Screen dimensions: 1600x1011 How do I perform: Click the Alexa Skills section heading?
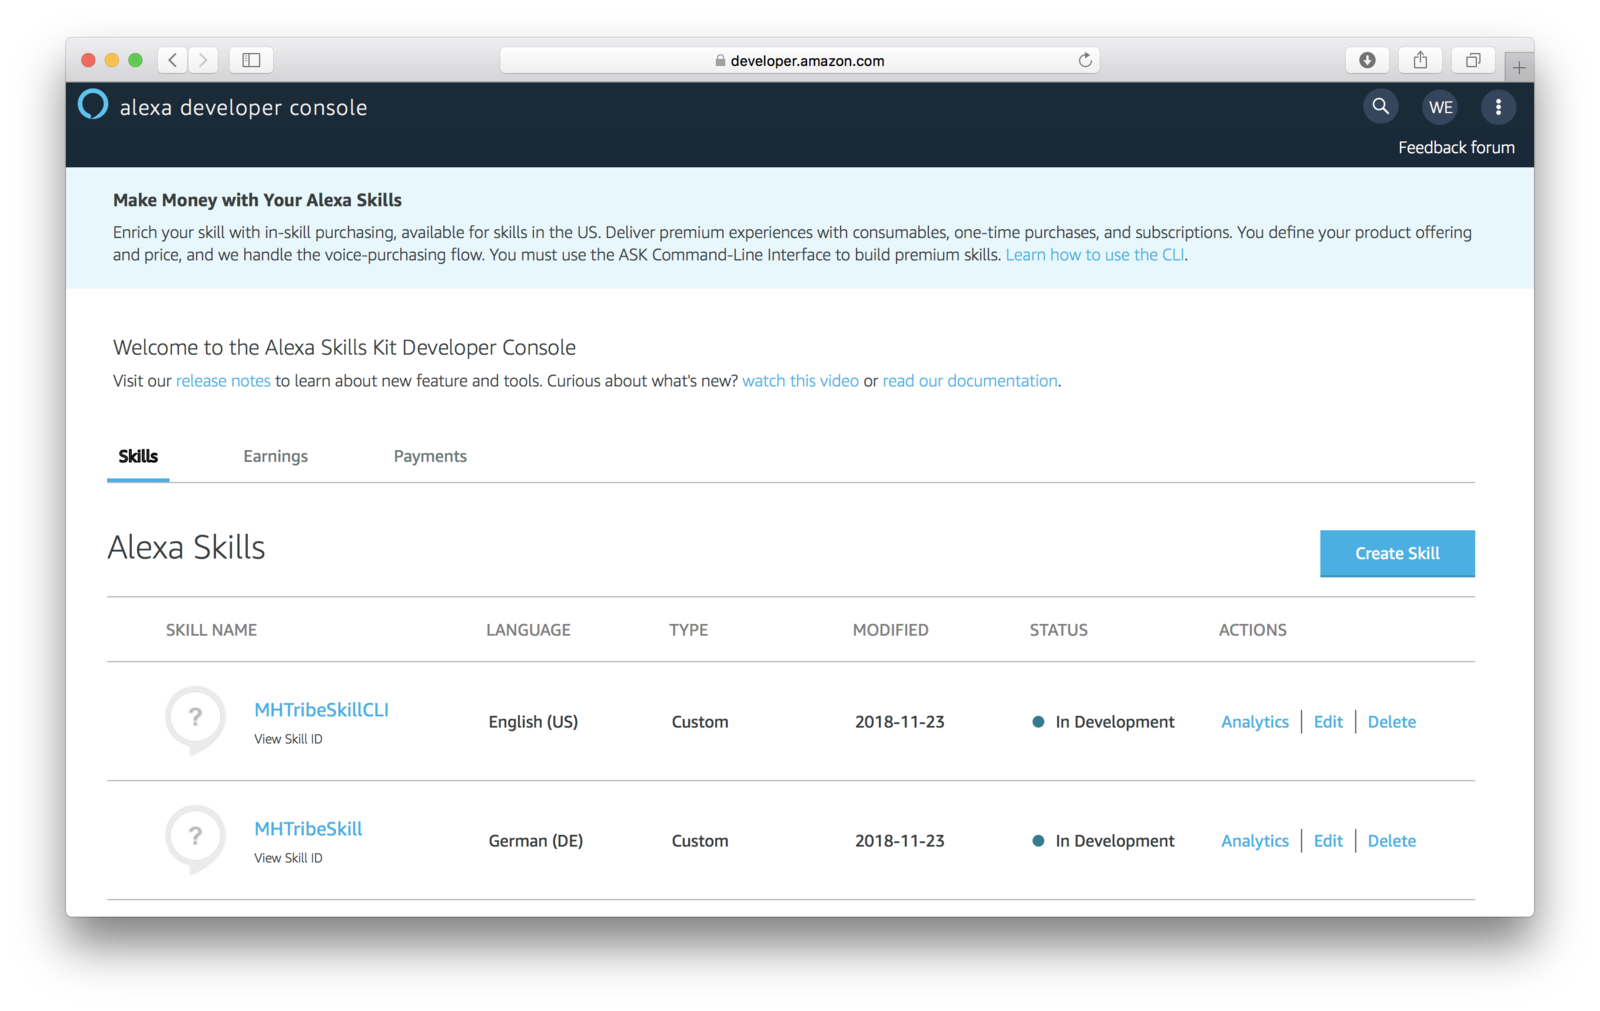pos(186,548)
